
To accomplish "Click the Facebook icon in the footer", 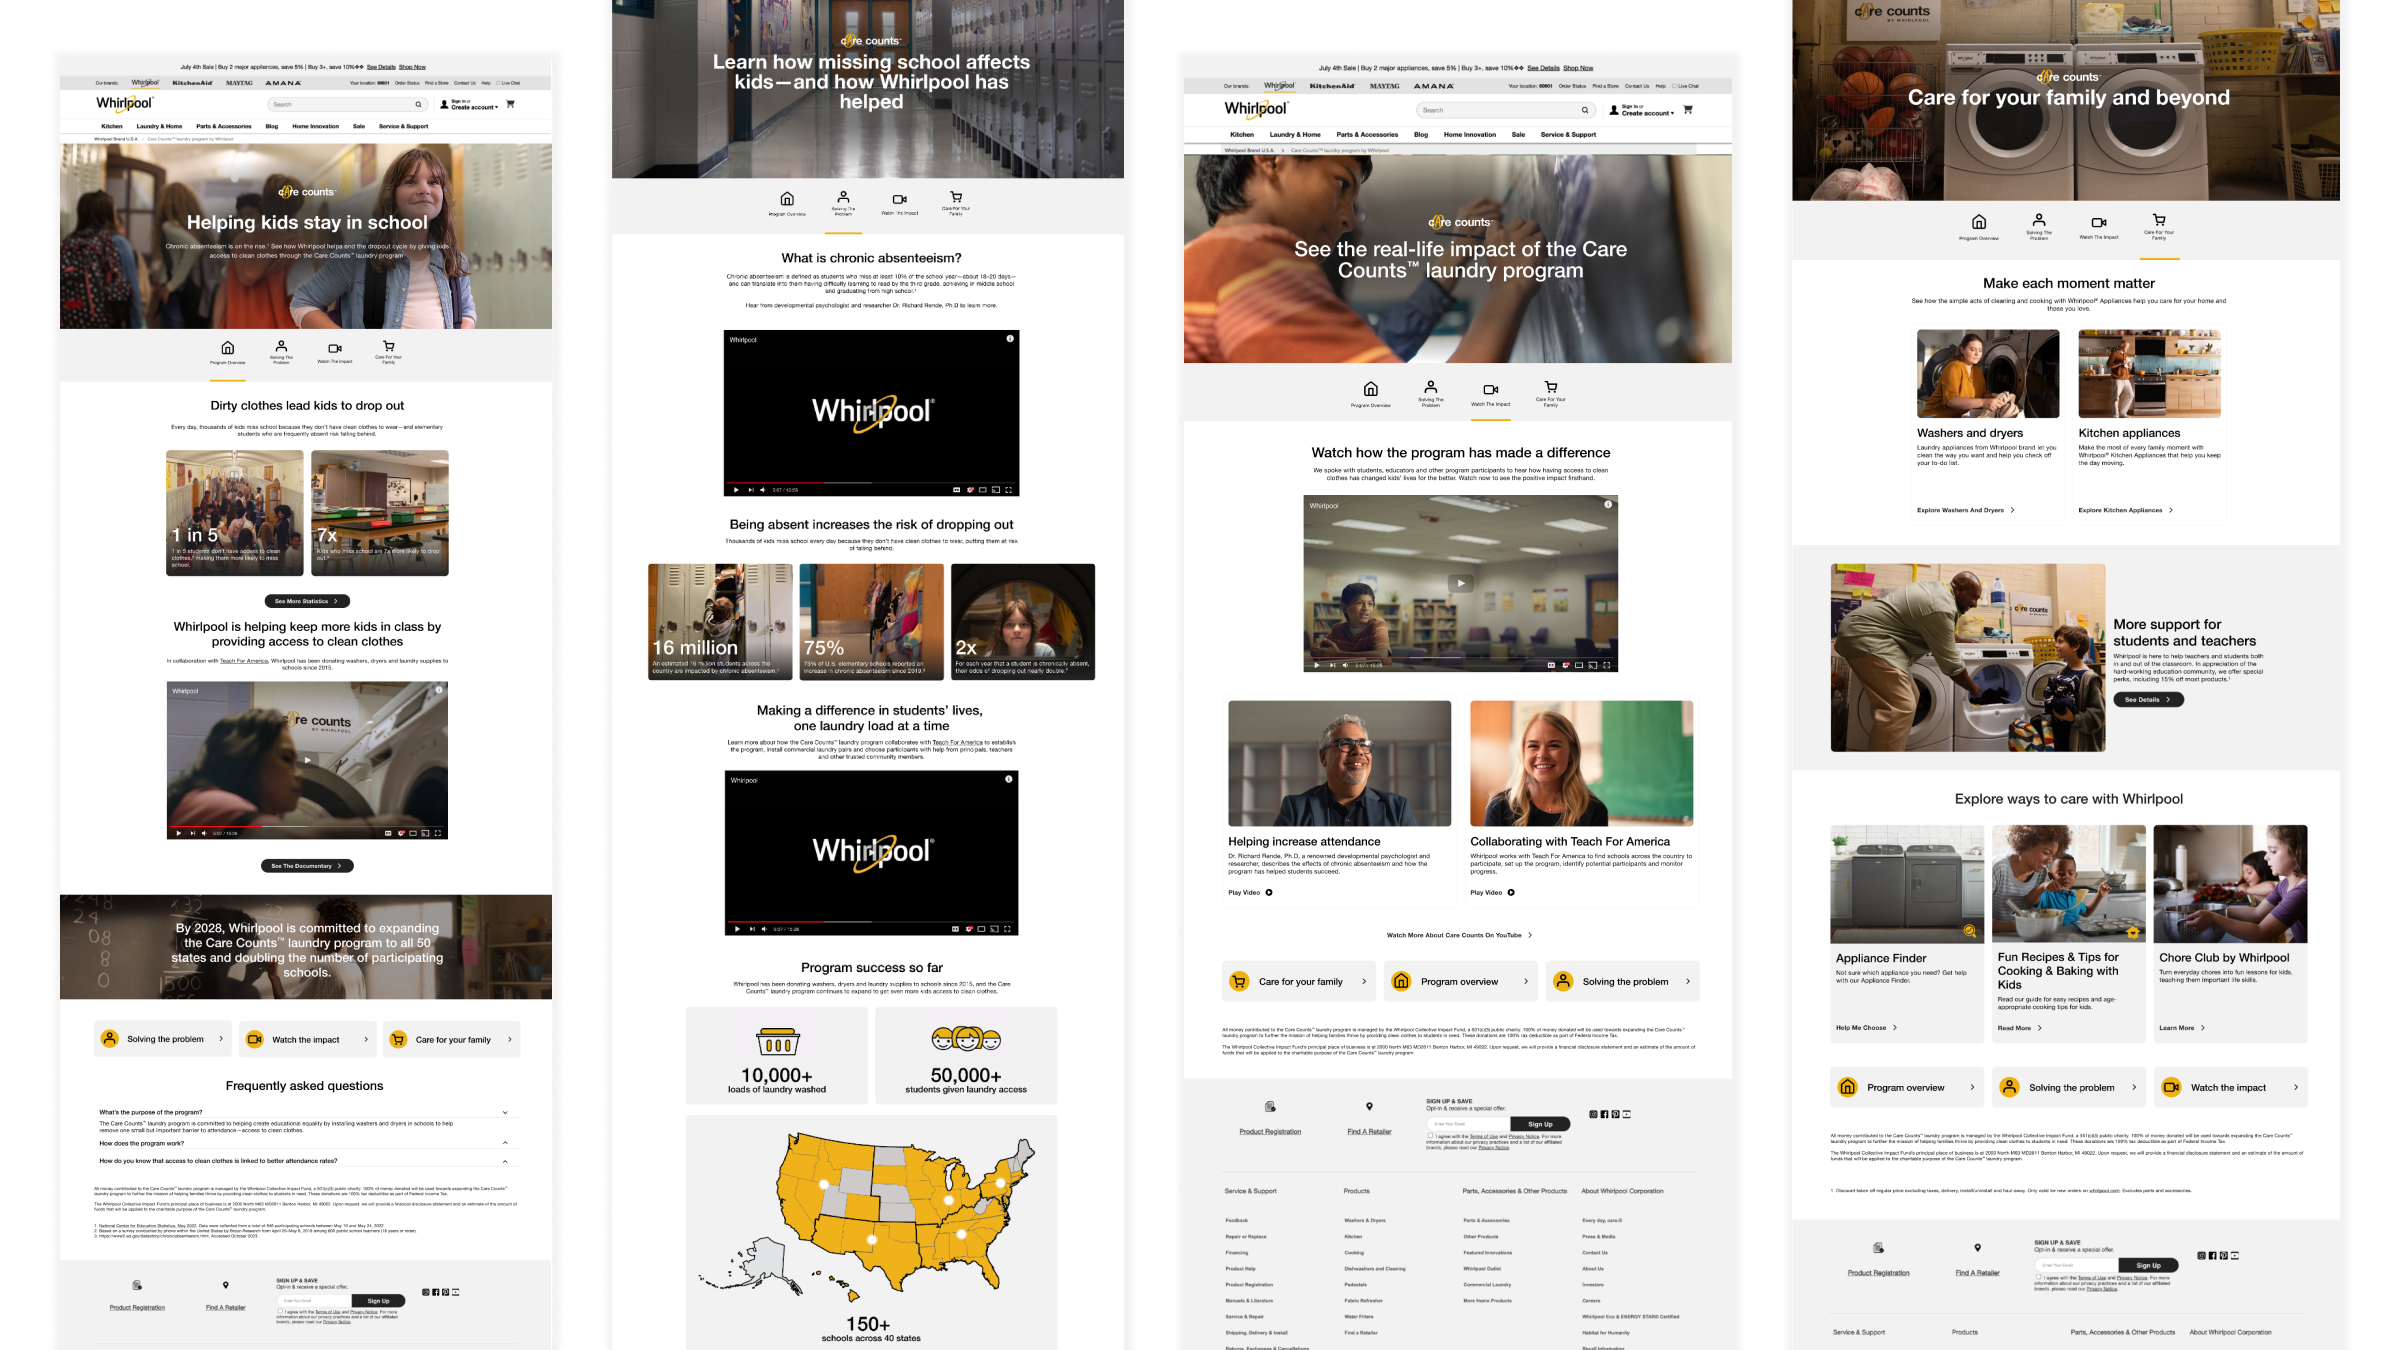I will pyautogui.click(x=436, y=1292).
